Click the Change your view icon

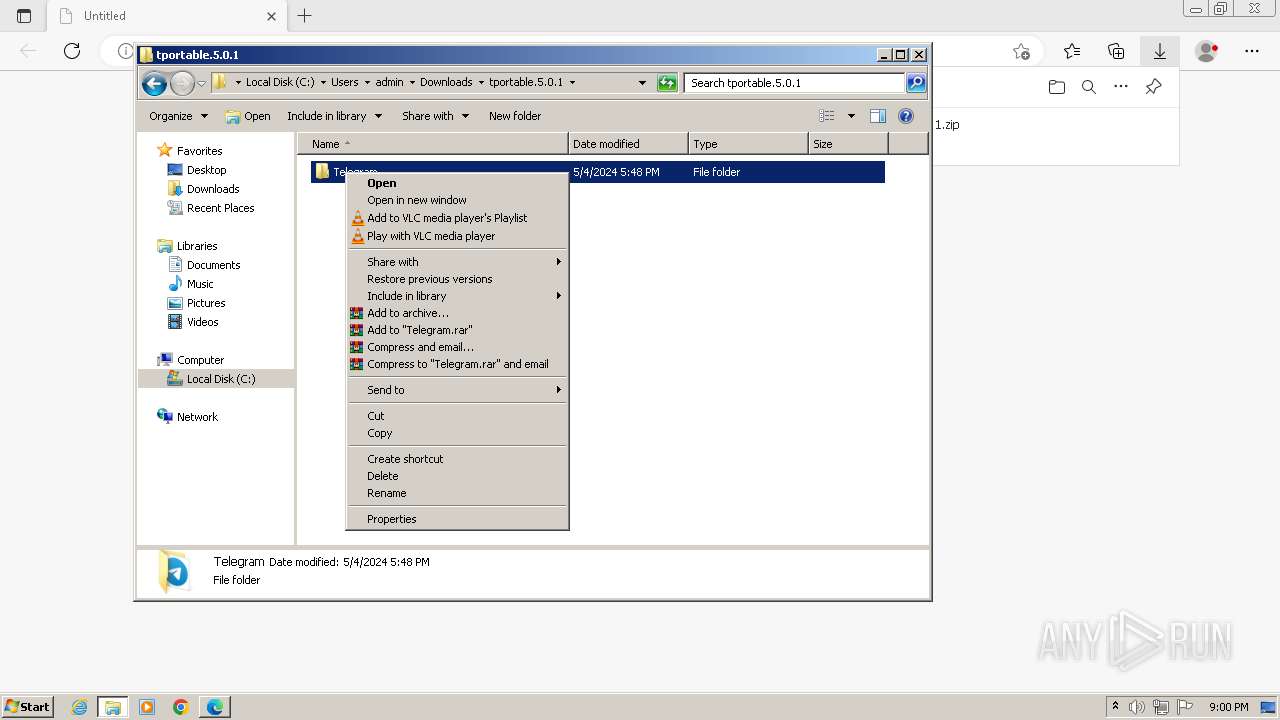click(827, 116)
